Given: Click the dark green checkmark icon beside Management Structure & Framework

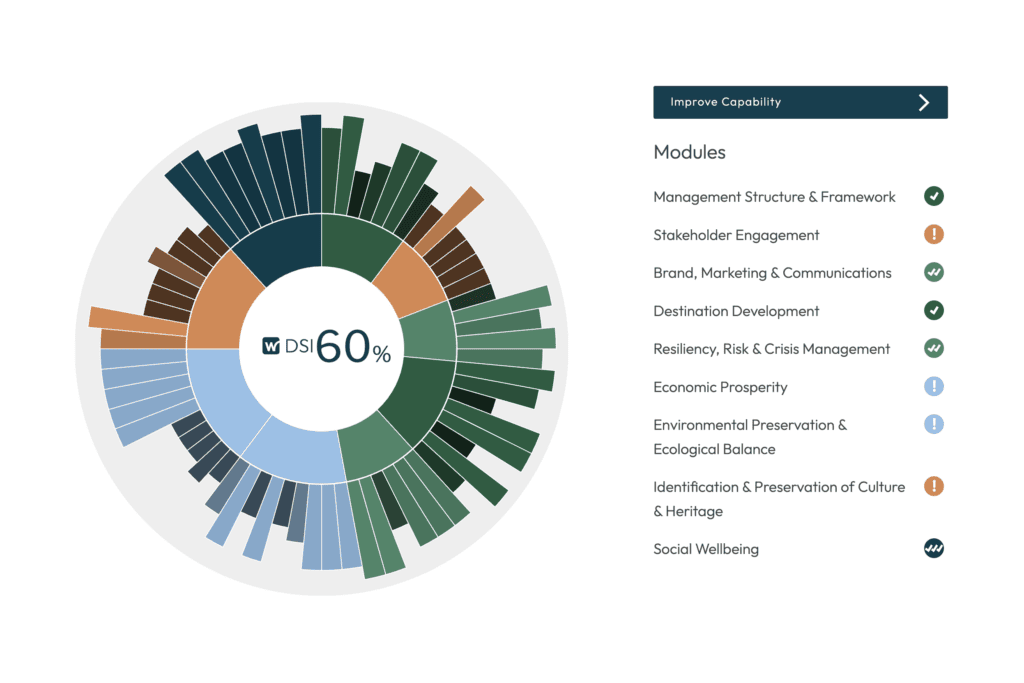Looking at the screenshot, I should (x=934, y=196).
